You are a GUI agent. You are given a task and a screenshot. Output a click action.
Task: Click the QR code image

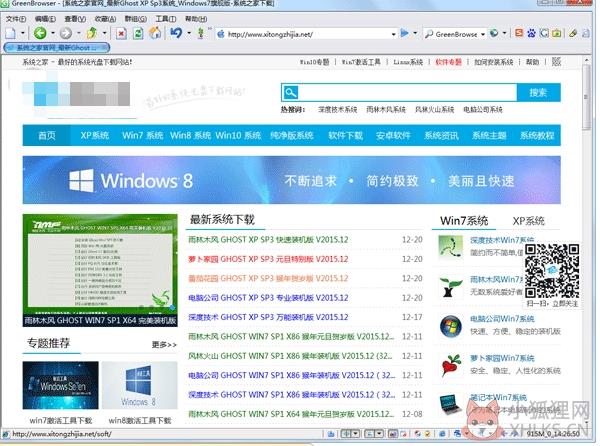coord(551,271)
